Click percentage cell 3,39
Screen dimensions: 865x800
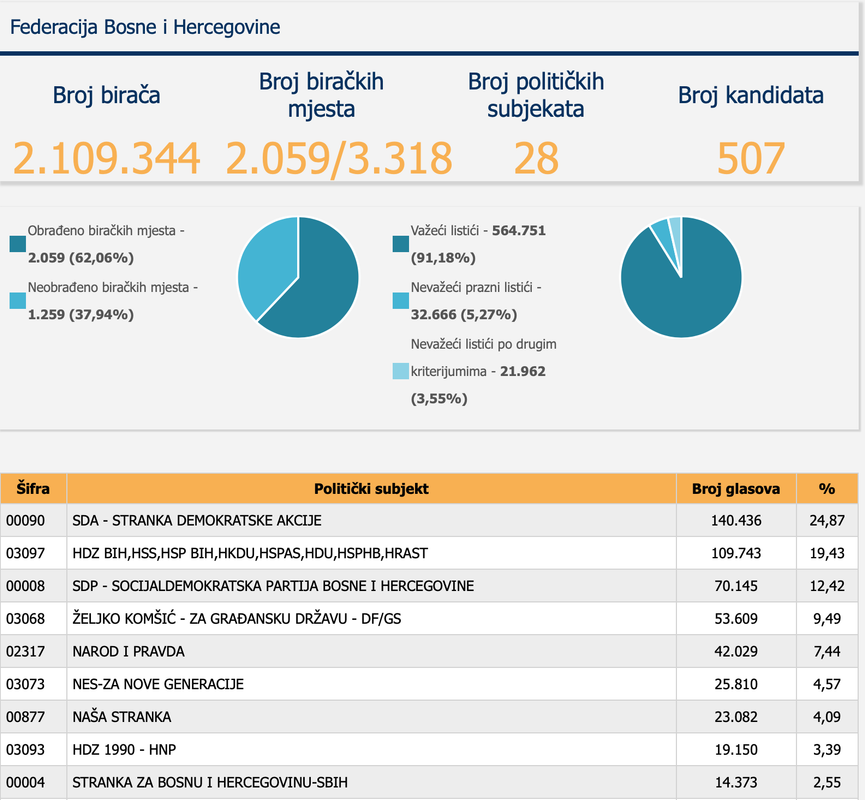point(827,749)
